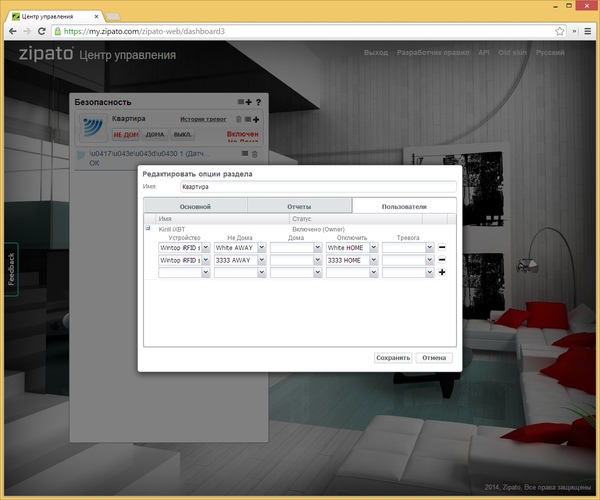This screenshot has width=600, height=500.
Task: Switch to the Основной tab
Action: (195, 206)
